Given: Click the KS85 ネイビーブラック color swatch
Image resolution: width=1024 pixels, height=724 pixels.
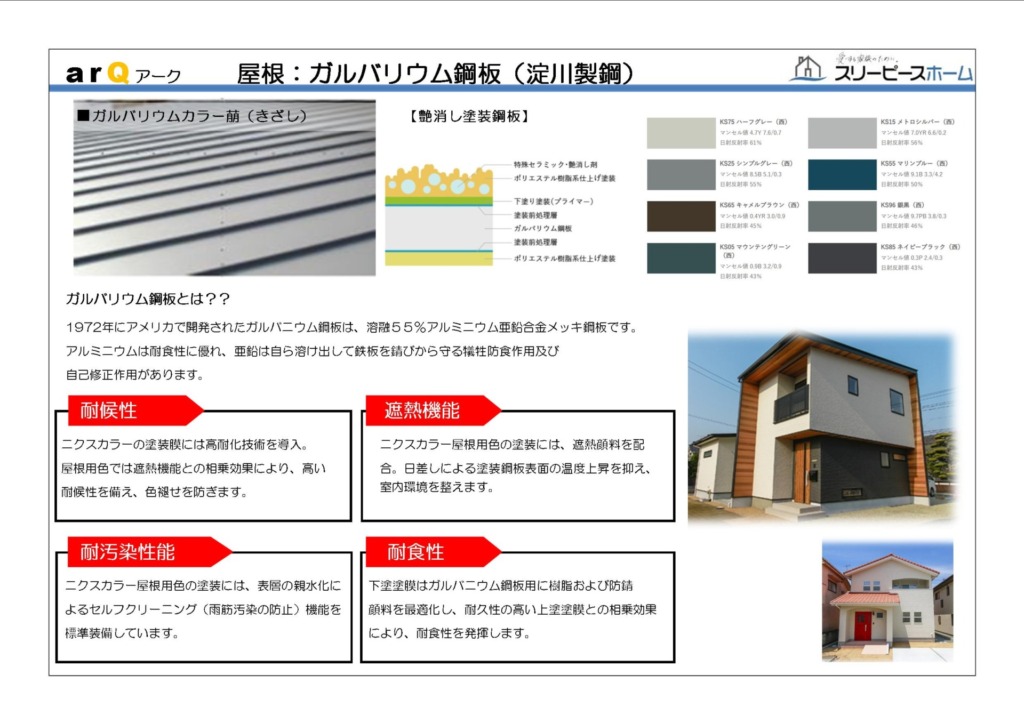Looking at the screenshot, I should (842, 258).
